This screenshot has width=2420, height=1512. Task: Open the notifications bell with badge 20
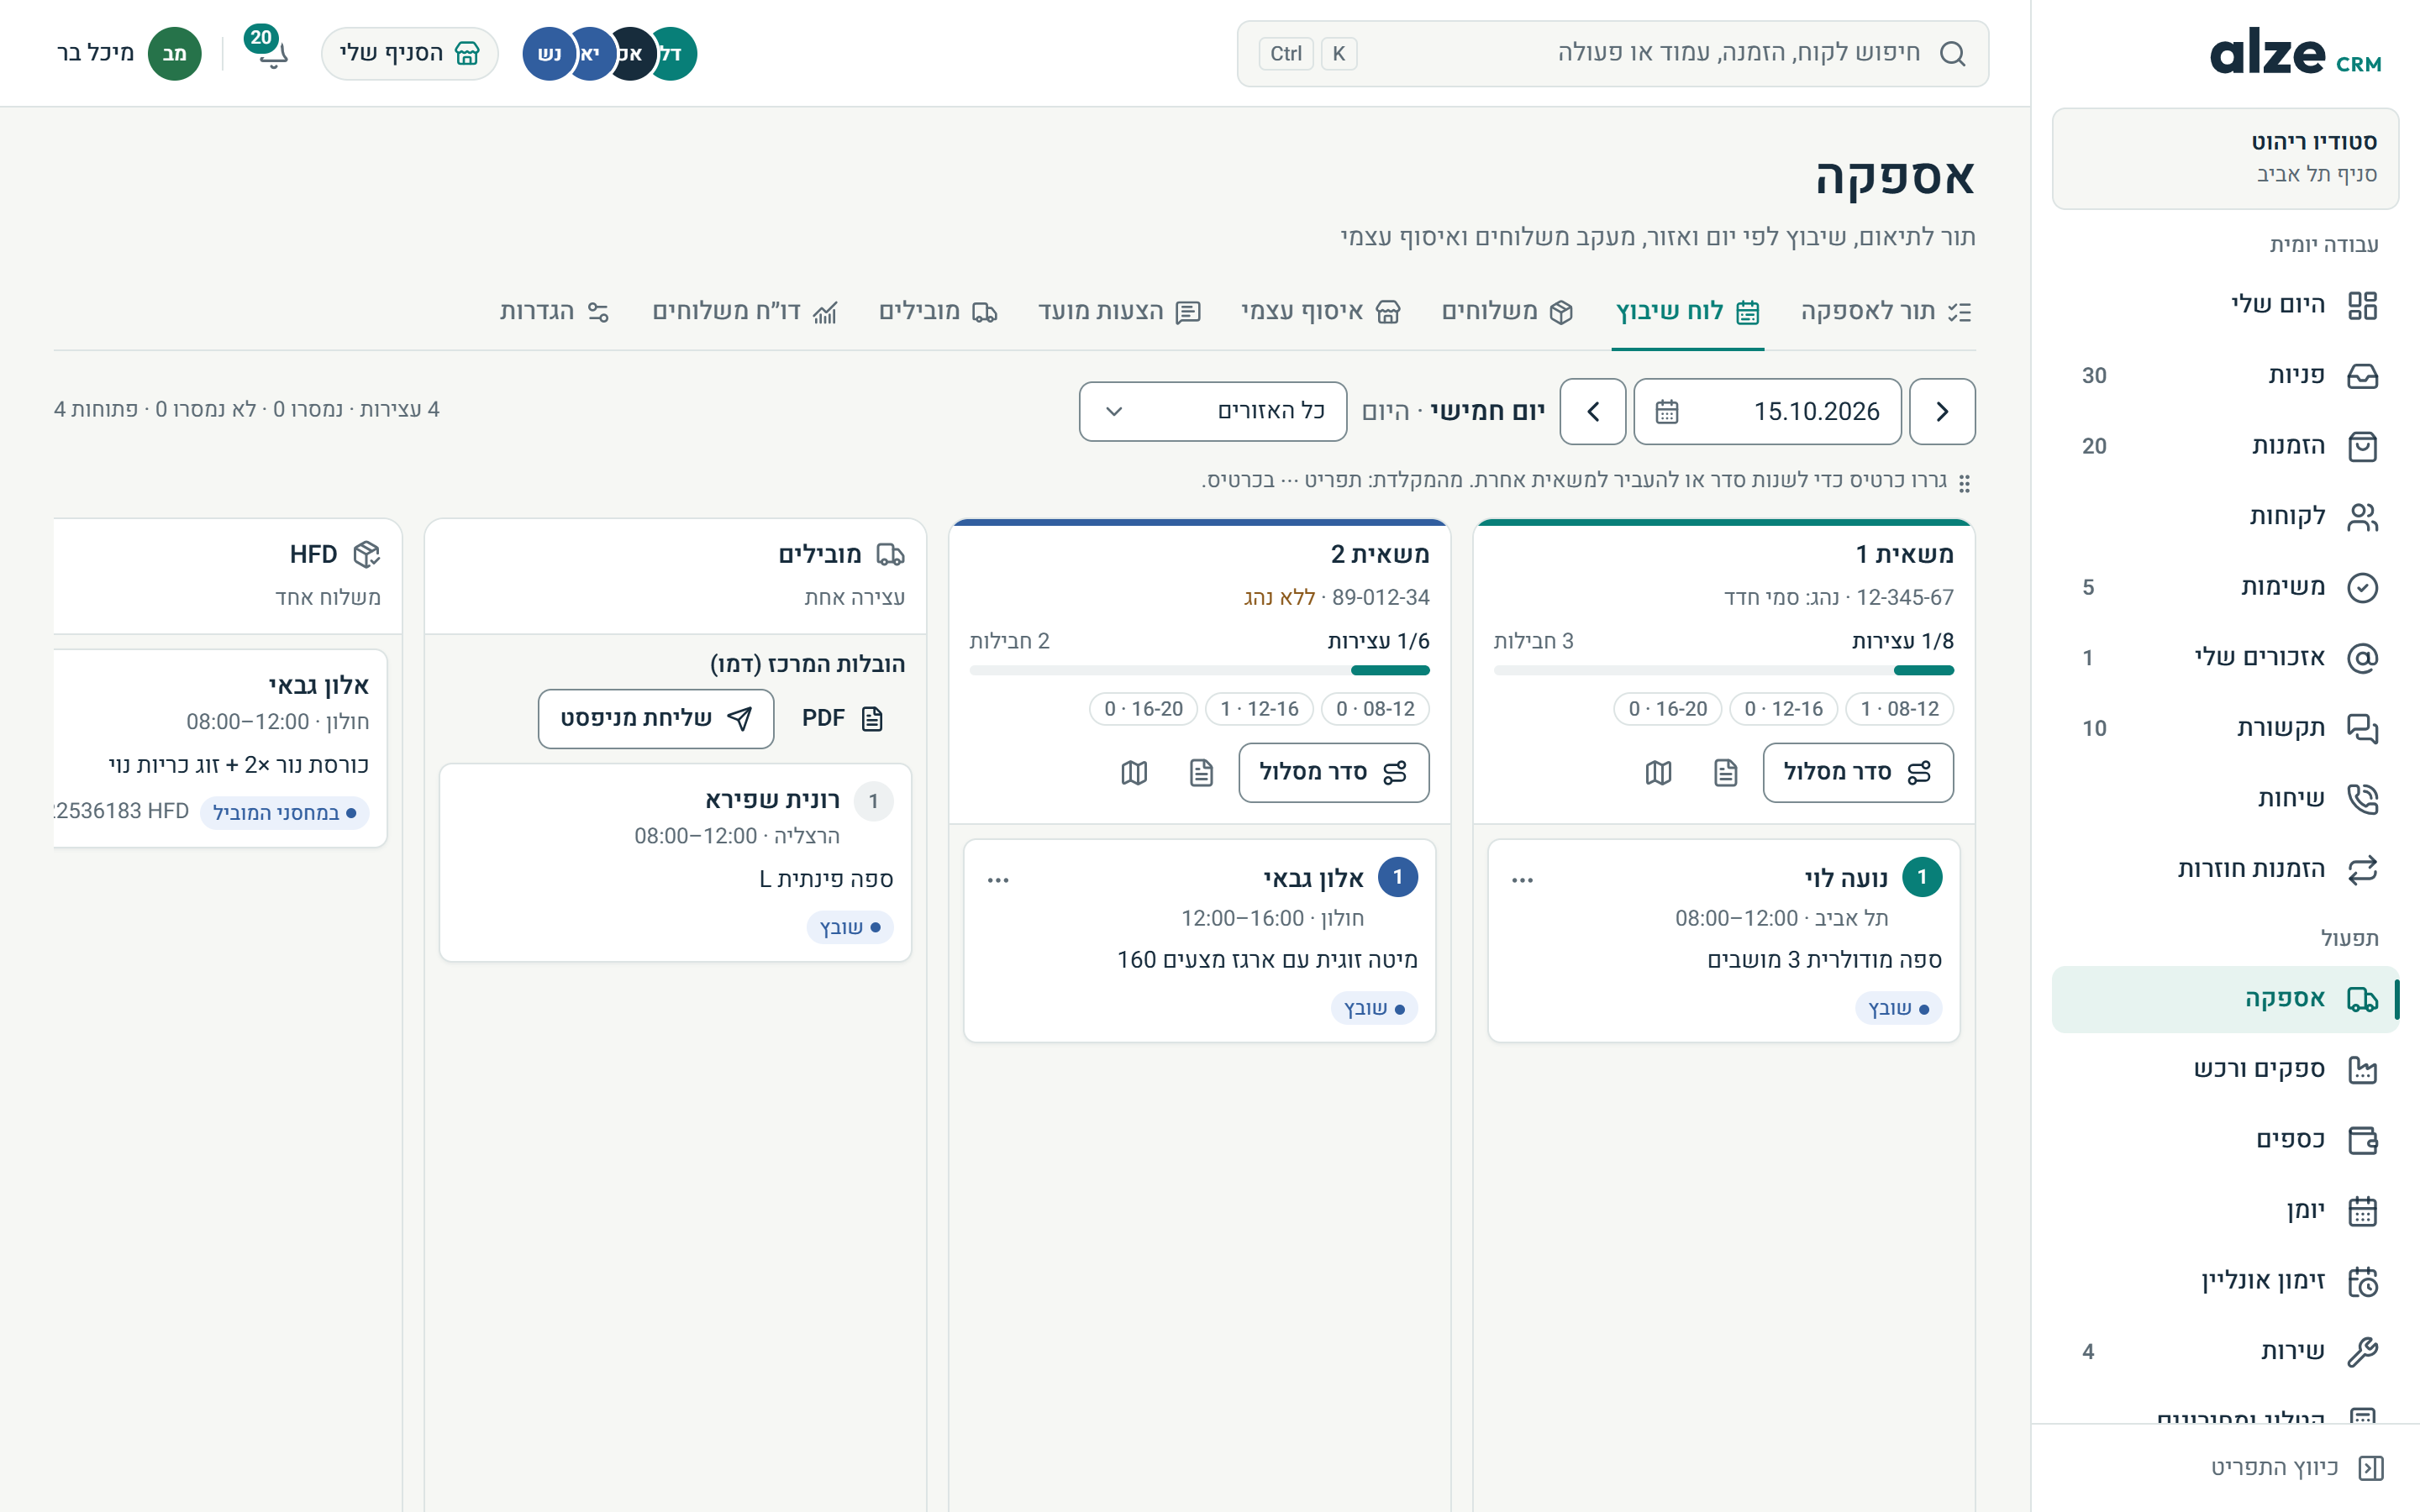(267, 50)
